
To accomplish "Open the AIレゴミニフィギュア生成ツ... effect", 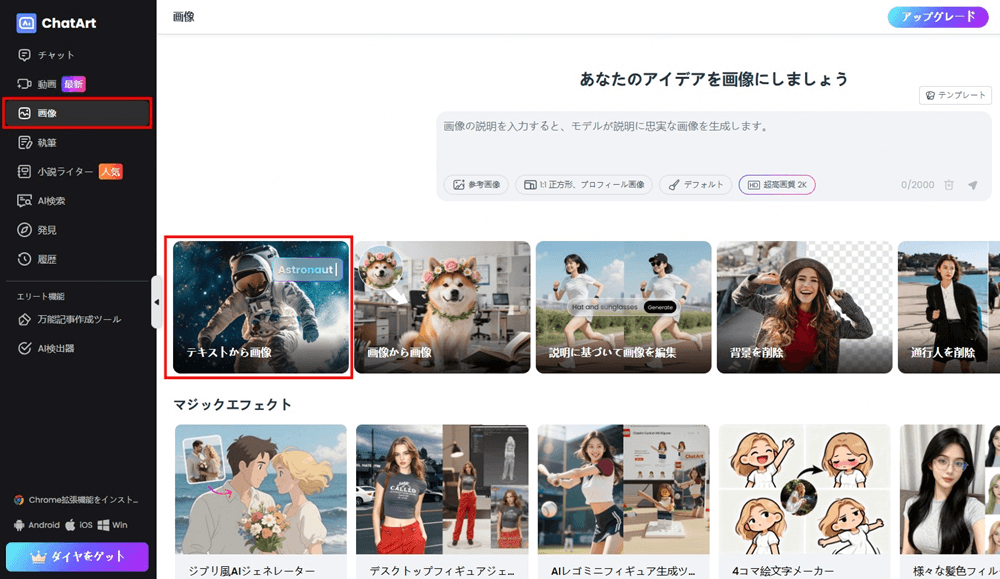I will [x=623, y=502].
